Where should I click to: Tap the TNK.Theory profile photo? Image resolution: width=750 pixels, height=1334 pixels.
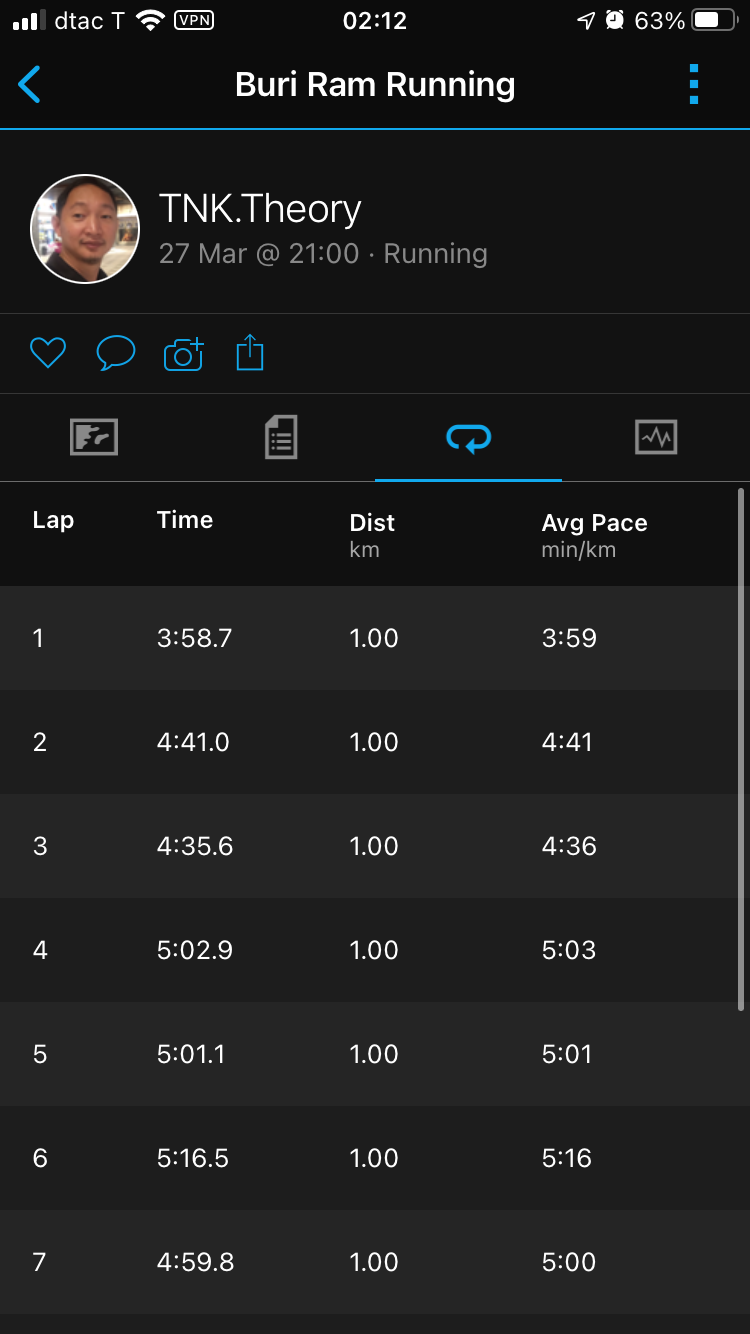85,229
